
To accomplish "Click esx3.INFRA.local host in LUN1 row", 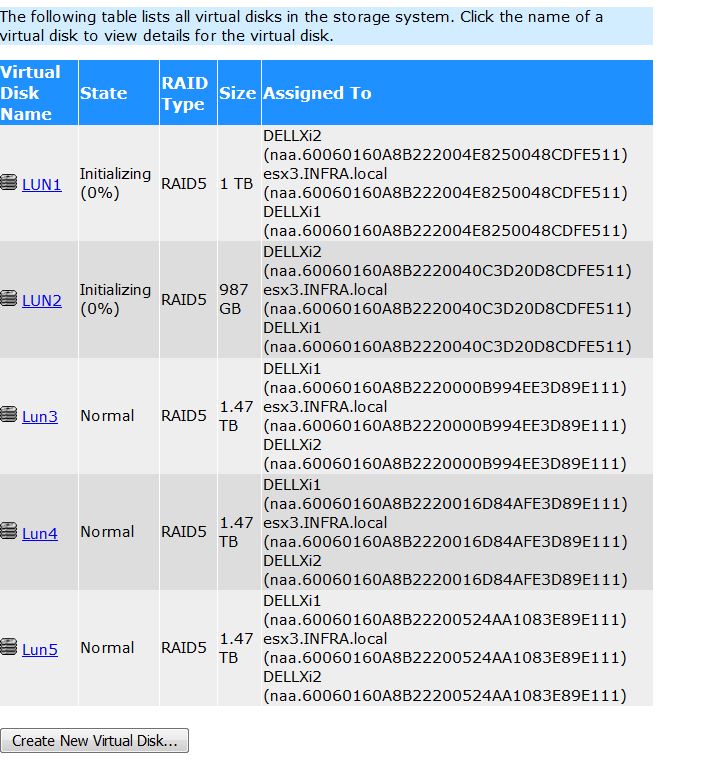I will point(325,174).
